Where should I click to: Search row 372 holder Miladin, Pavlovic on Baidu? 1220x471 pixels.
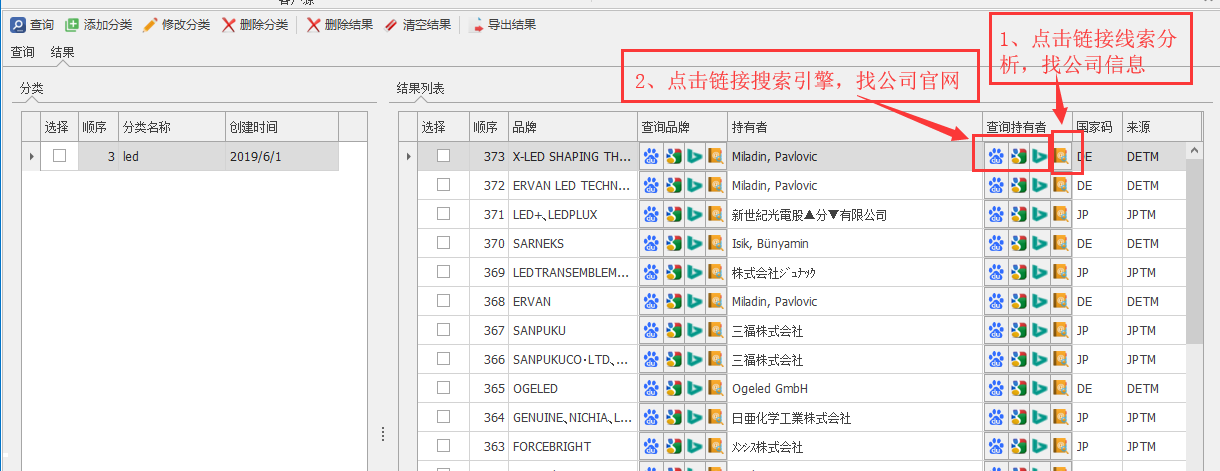tap(996, 185)
